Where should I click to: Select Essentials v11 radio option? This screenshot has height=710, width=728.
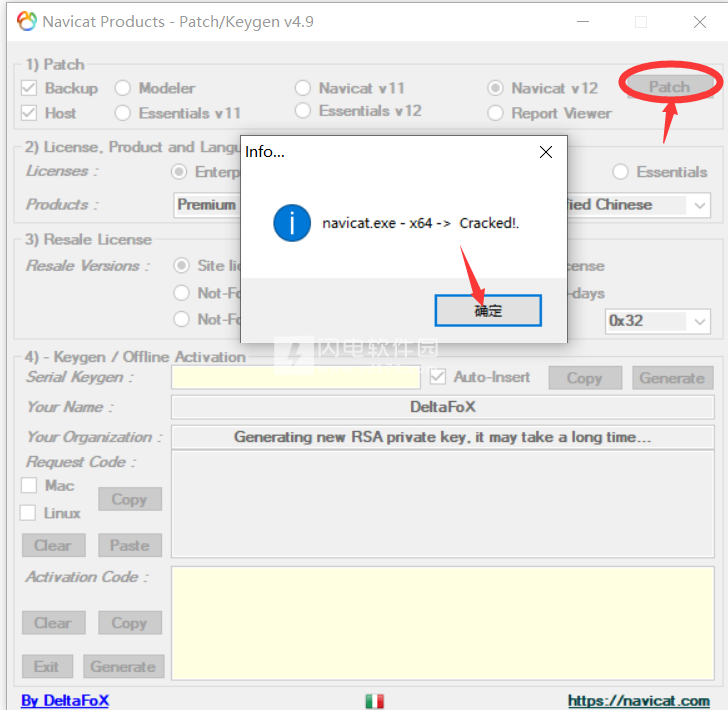123,113
